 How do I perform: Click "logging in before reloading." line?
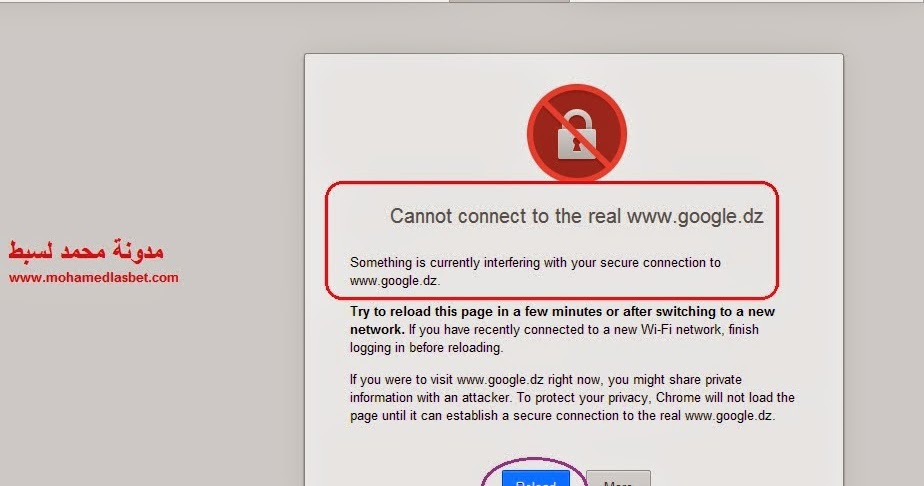point(427,348)
